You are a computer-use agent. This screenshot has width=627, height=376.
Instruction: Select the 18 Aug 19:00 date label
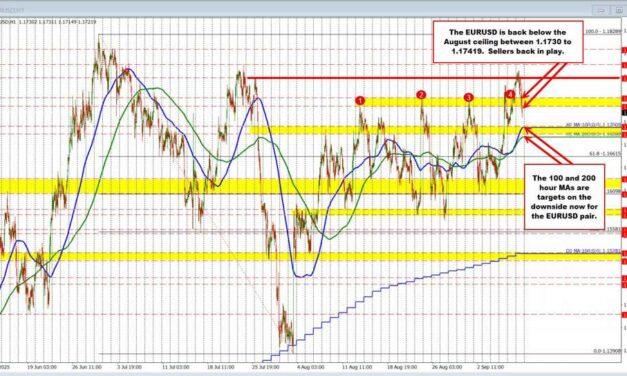click(402, 367)
